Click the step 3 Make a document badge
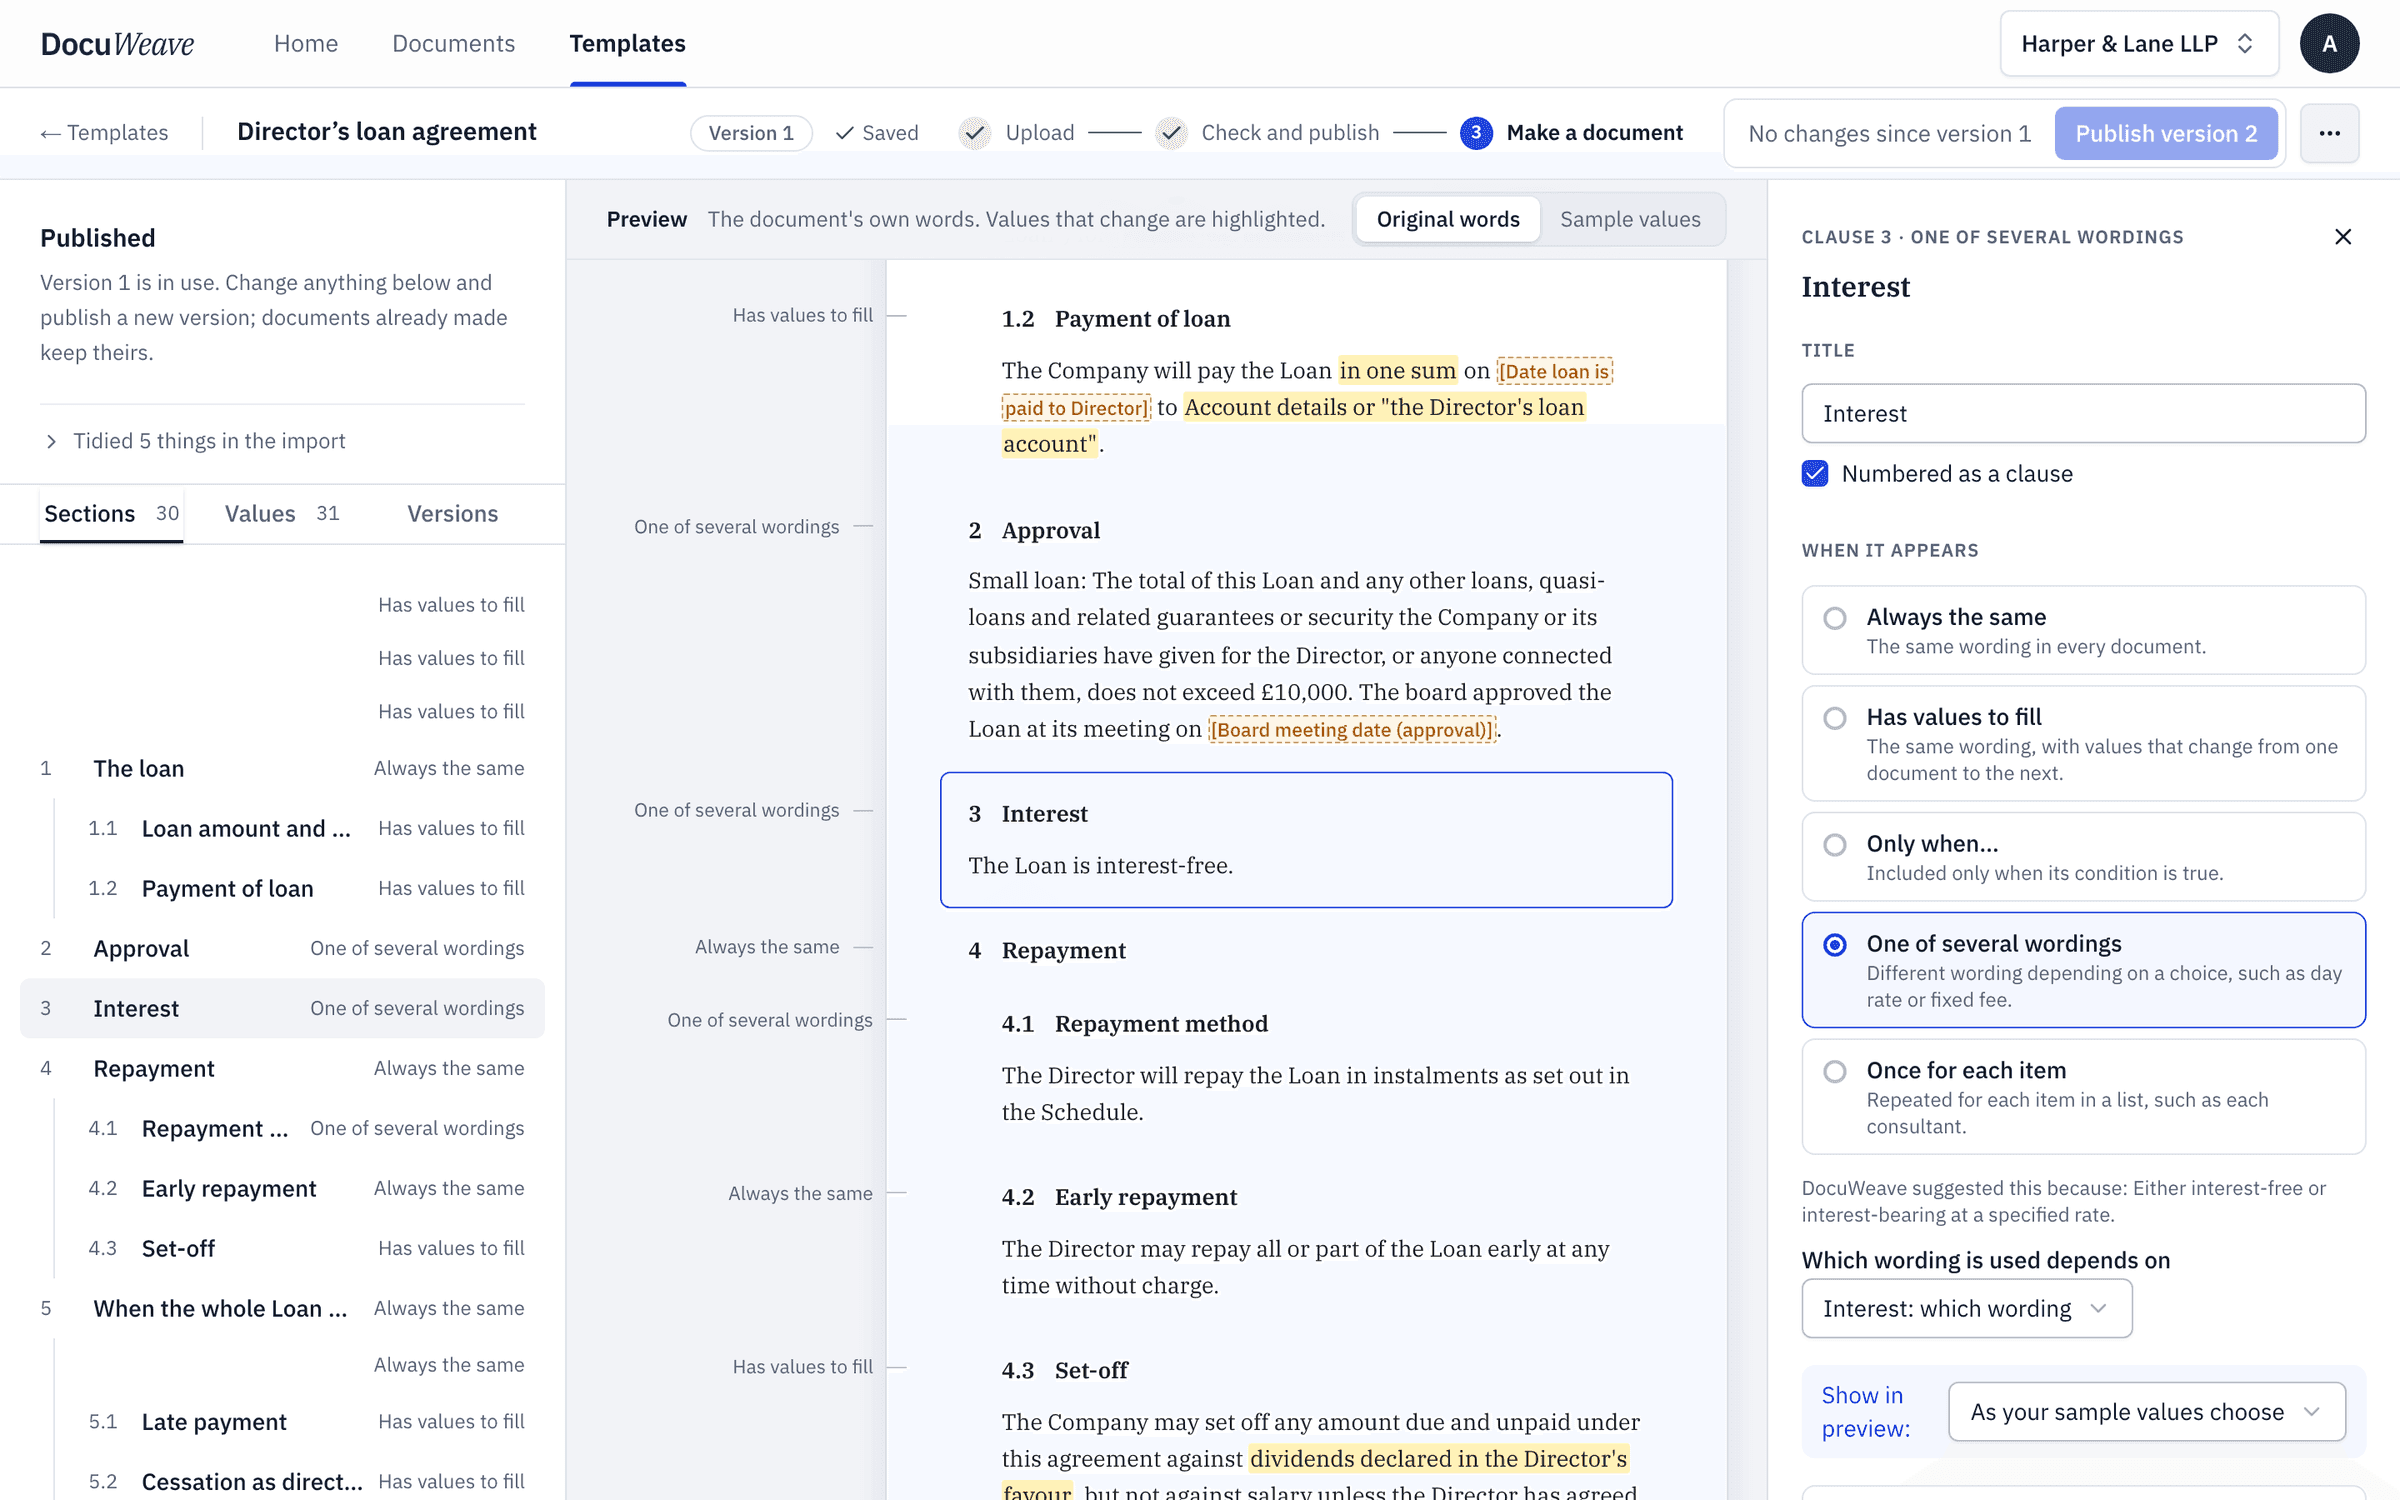 point(1476,133)
